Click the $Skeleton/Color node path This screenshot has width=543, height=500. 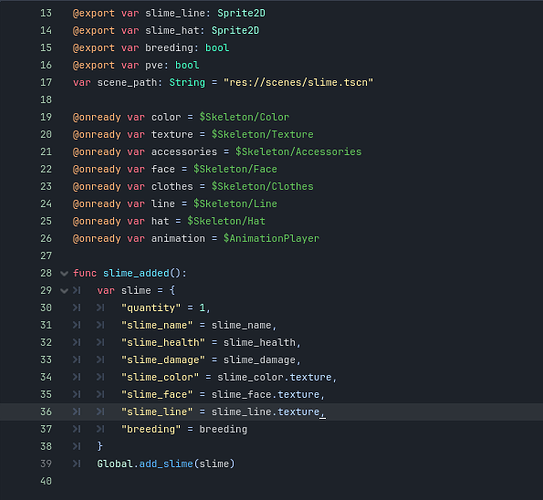(x=244, y=117)
